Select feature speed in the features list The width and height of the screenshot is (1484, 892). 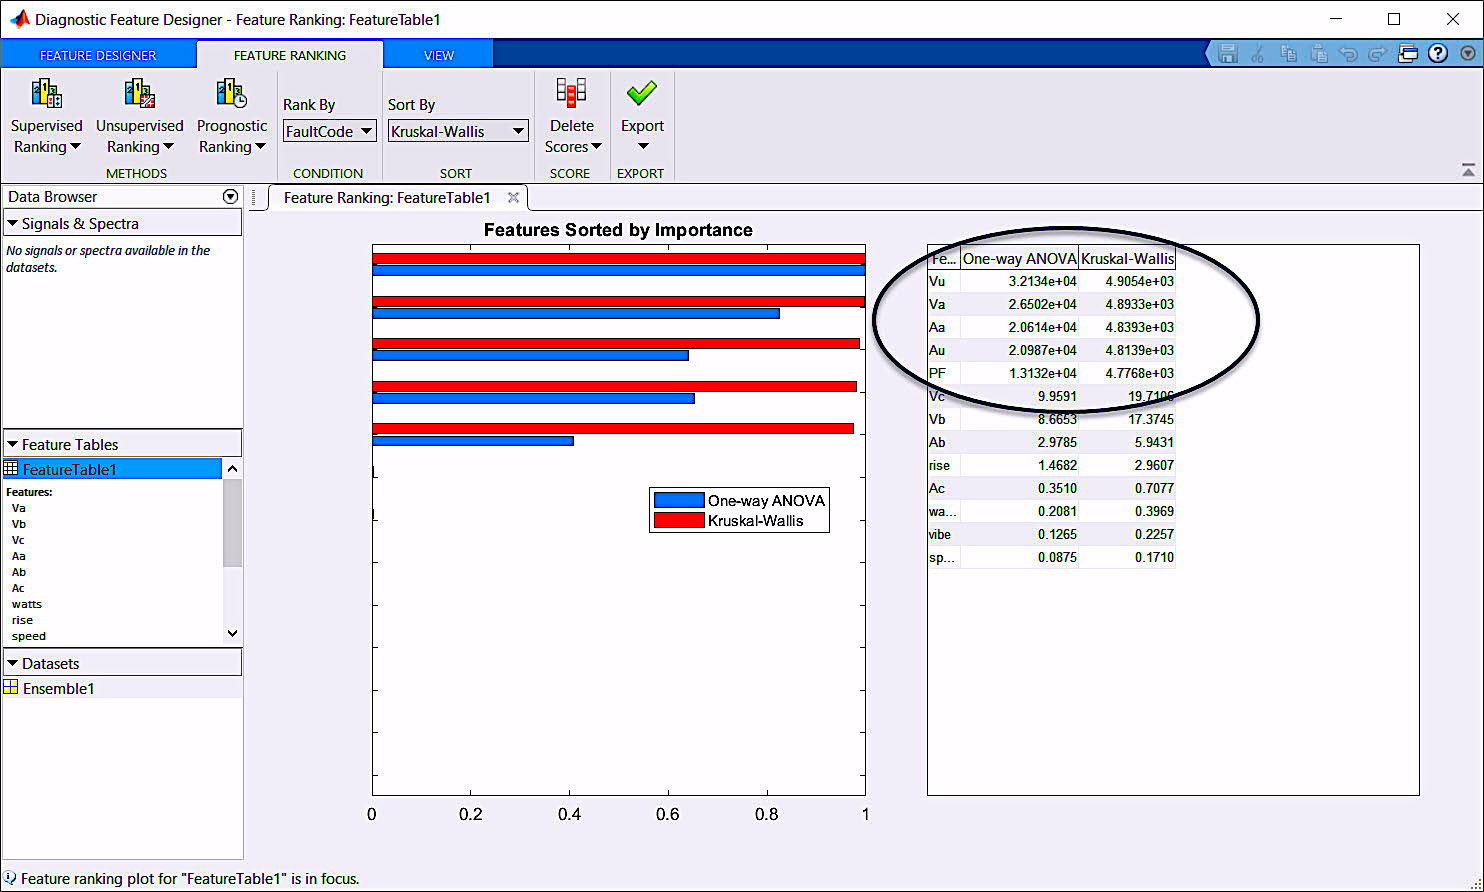pyautogui.click(x=29, y=636)
